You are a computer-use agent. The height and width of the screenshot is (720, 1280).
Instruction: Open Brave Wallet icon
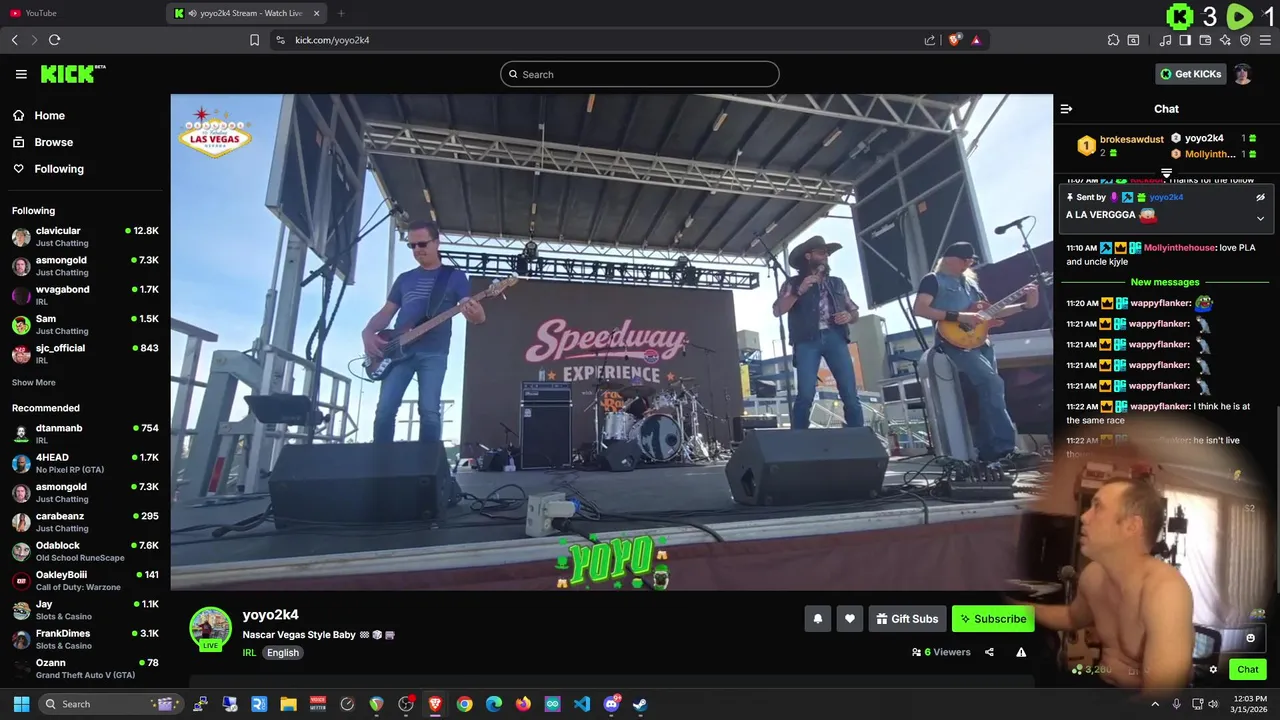pyautogui.click(x=1205, y=40)
